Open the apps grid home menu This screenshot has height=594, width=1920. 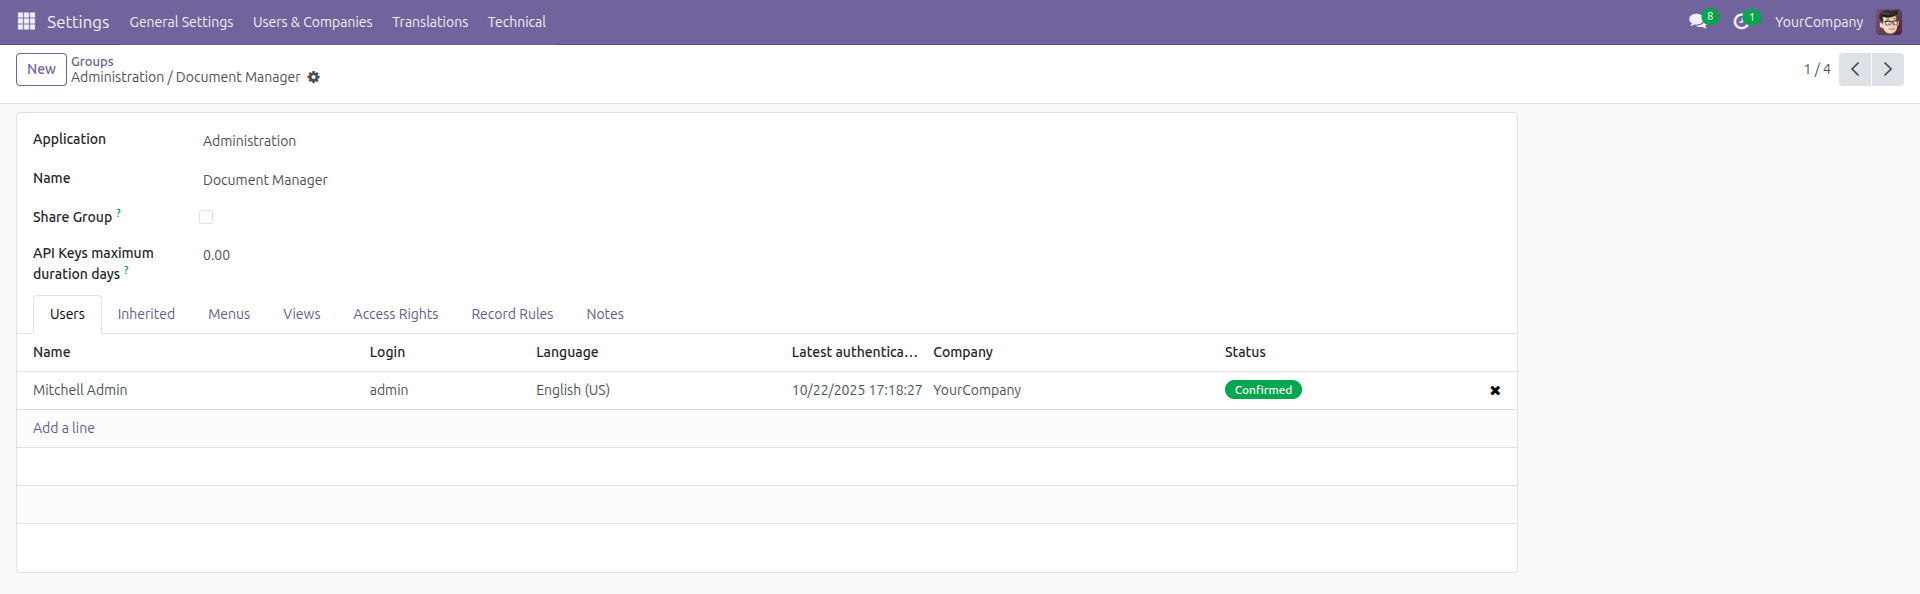click(26, 21)
